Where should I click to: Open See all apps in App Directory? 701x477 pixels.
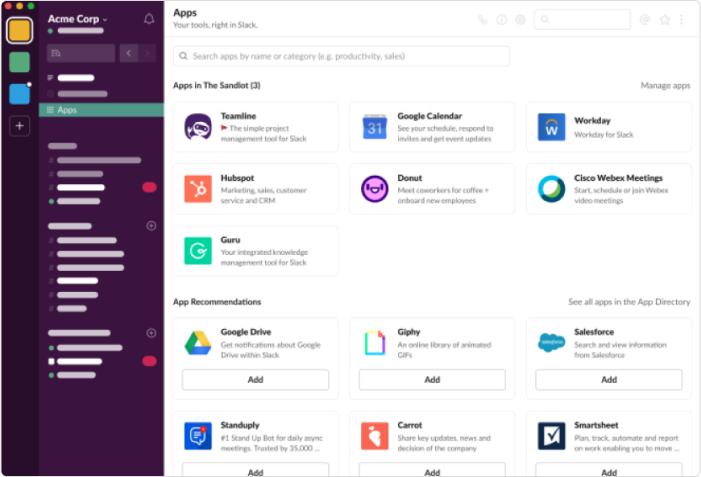click(629, 302)
